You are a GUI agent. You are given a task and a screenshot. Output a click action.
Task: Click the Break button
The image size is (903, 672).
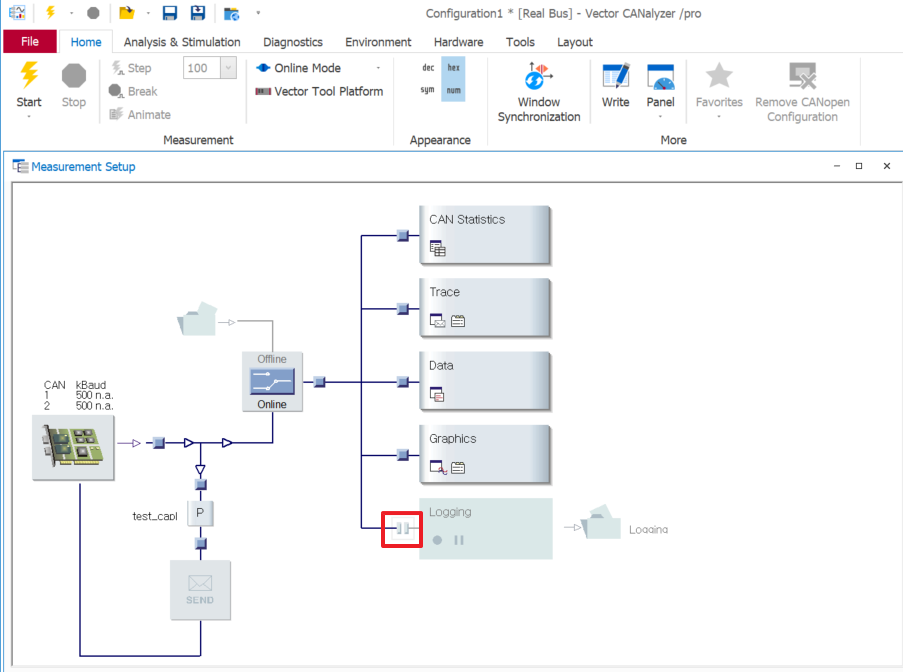tap(133, 91)
